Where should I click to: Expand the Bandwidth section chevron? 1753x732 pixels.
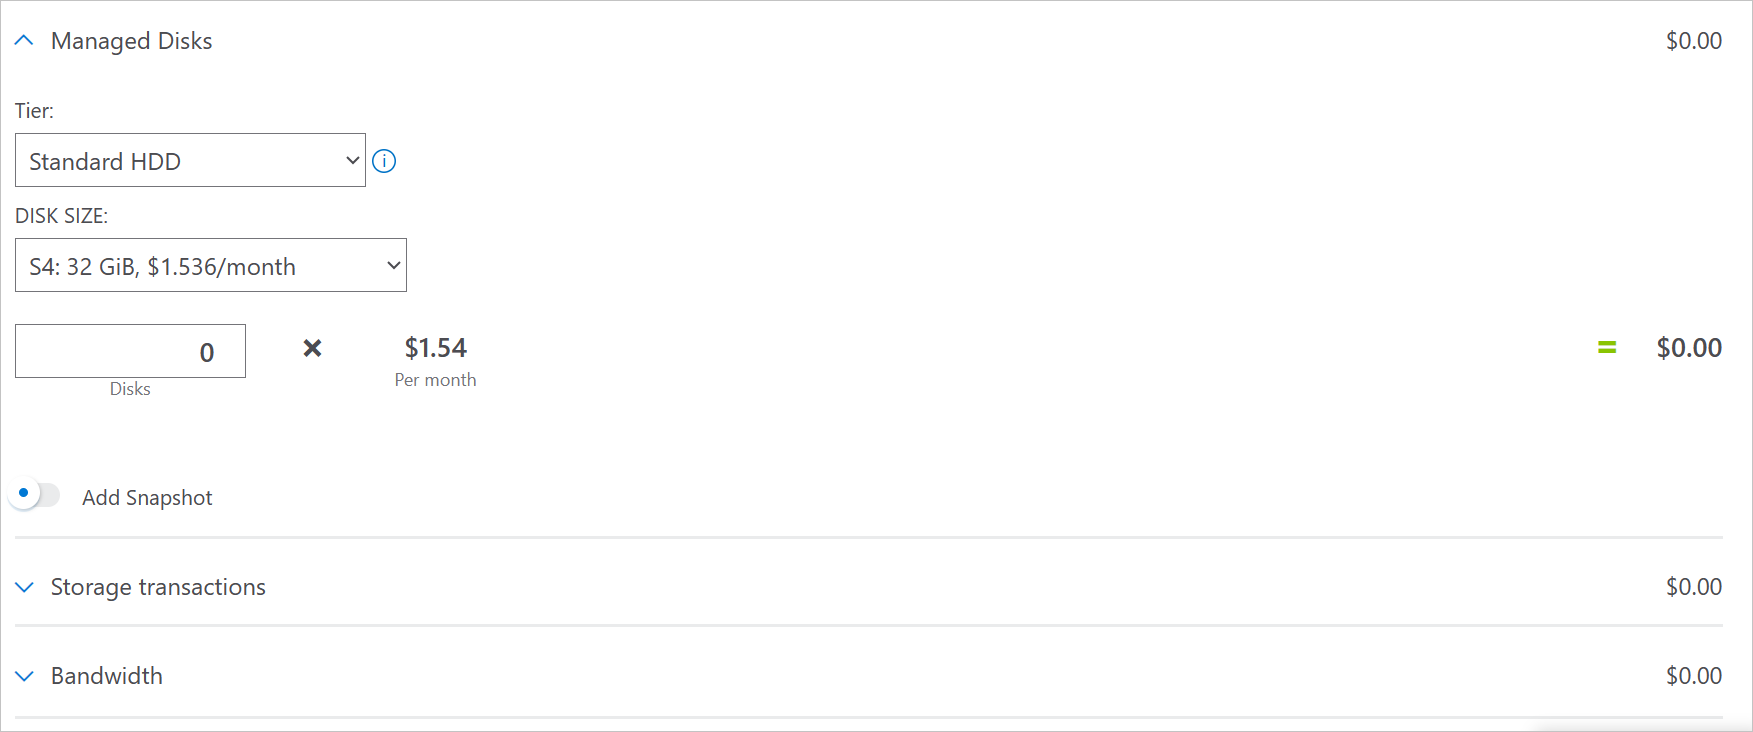click(25, 676)
